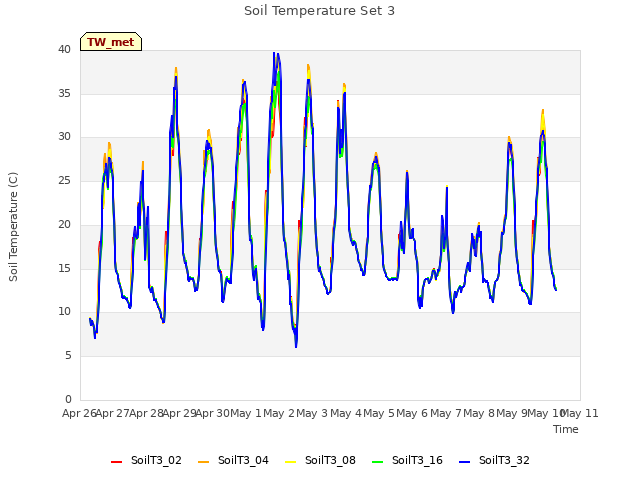Click the May 6 date tick label

(x=412, y=413)
